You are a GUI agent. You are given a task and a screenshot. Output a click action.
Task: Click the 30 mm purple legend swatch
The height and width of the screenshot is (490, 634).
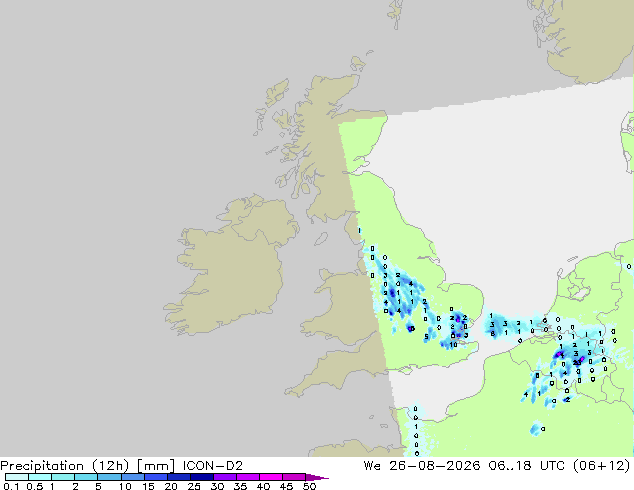pyautogui.click(x=224, y=477)
